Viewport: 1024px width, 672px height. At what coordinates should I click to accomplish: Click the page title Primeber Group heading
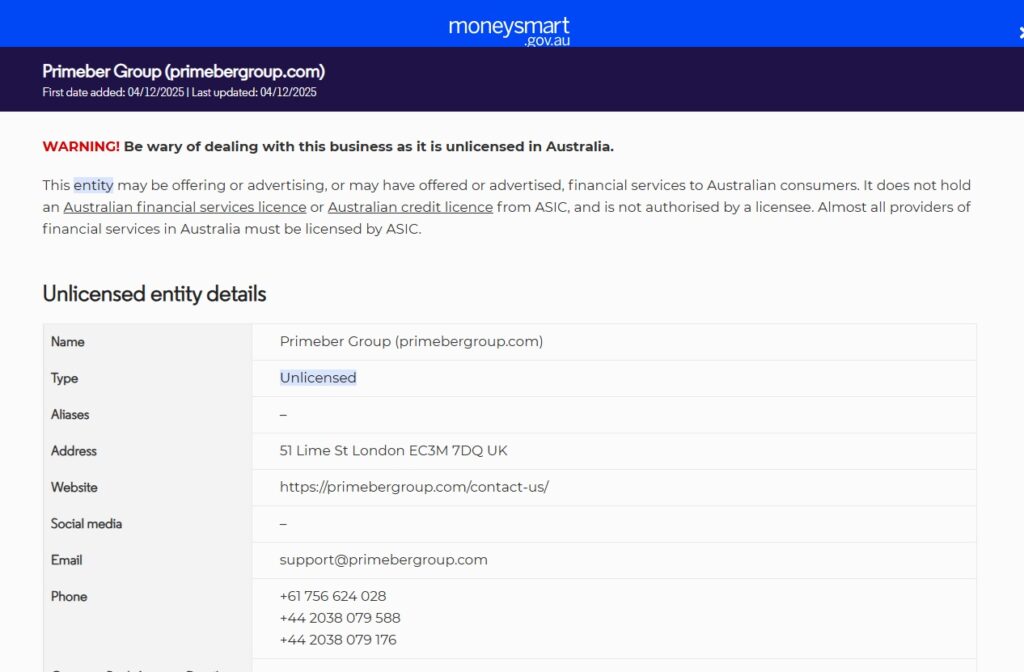[183, 72]
